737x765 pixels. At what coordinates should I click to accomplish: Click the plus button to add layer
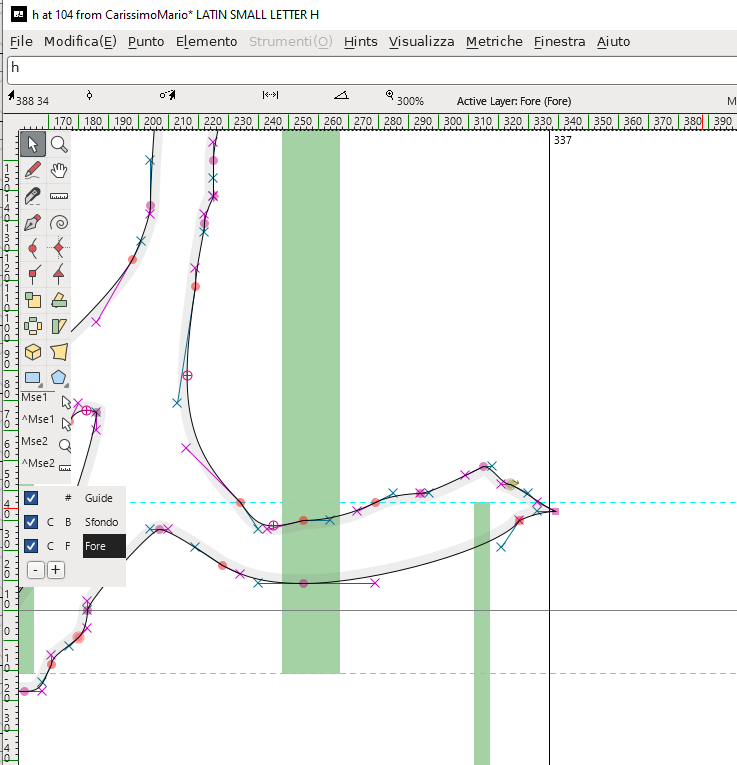56,570
